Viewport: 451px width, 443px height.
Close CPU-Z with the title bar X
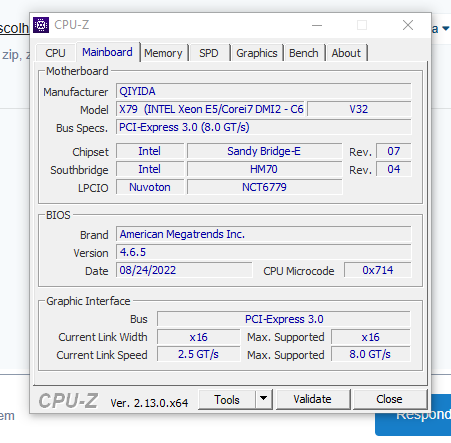coord(408,25)
